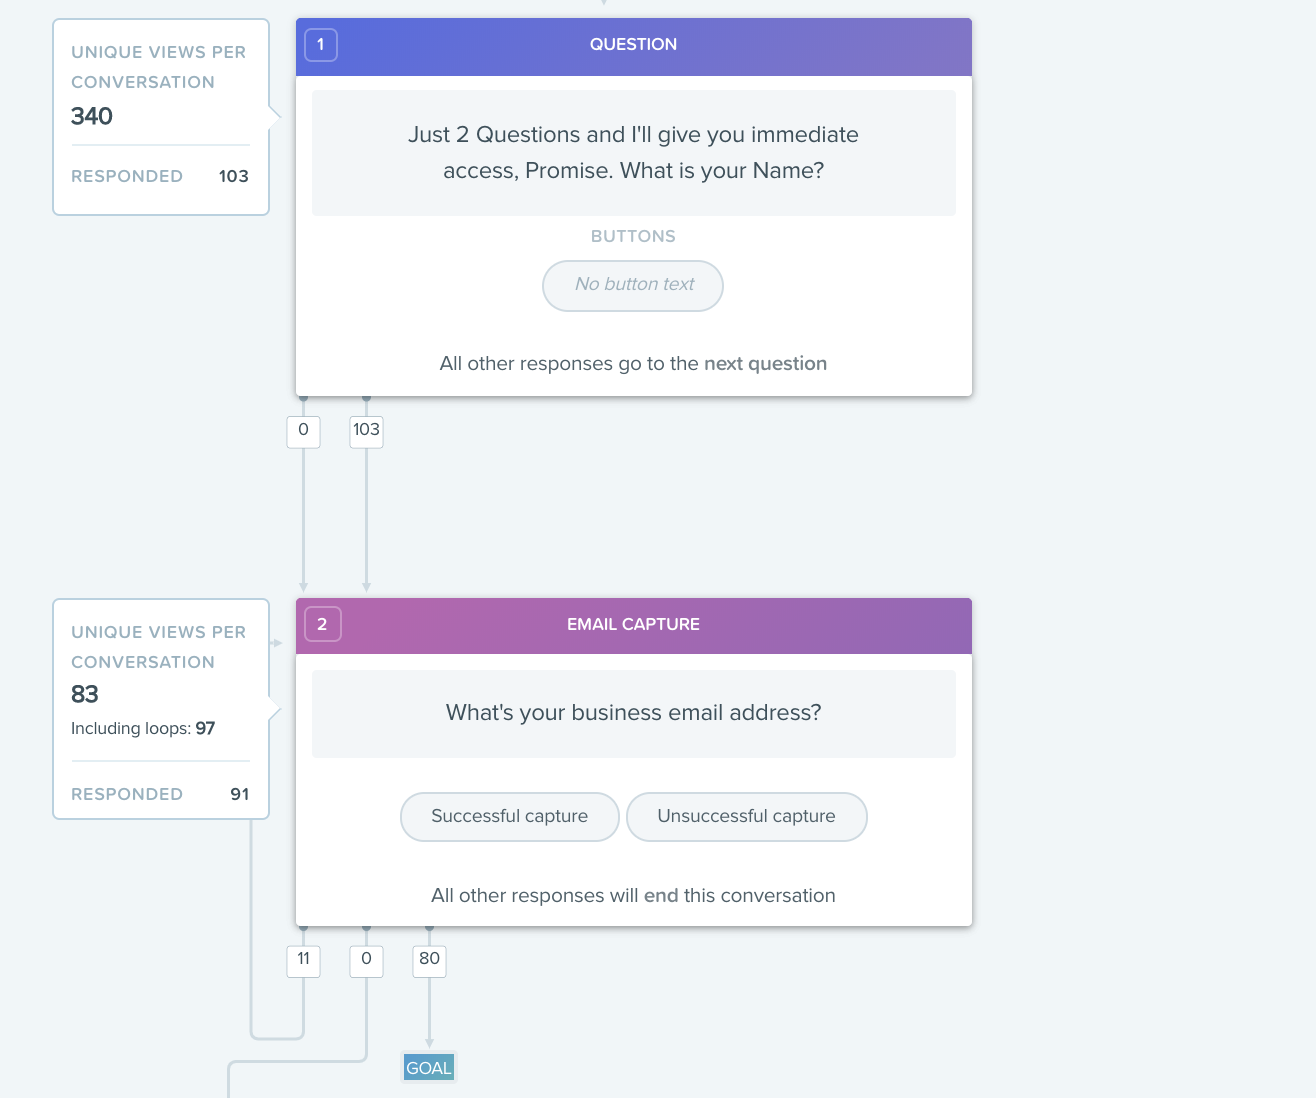Open the EMAIL CAPTURE card header

point(633,625)
